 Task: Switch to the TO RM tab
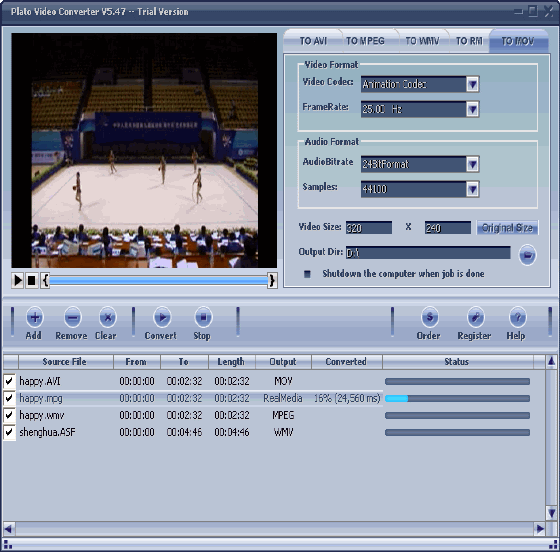coord(469,41)
